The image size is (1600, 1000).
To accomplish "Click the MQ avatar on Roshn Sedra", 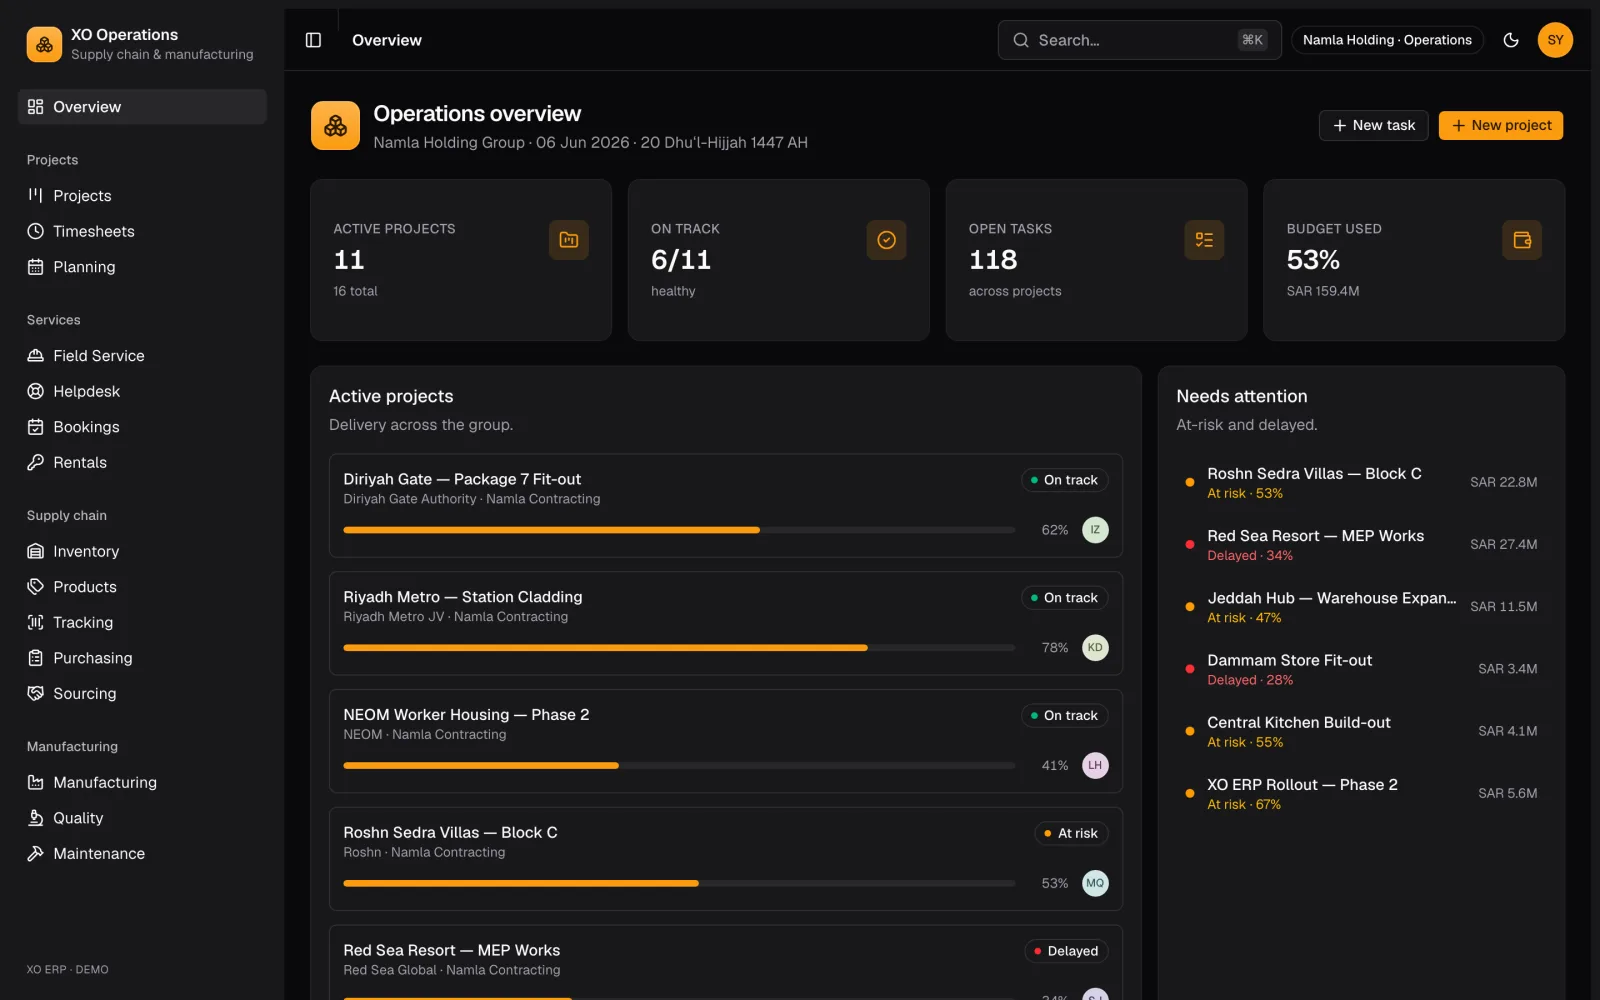I will [x=1095, y=883].
